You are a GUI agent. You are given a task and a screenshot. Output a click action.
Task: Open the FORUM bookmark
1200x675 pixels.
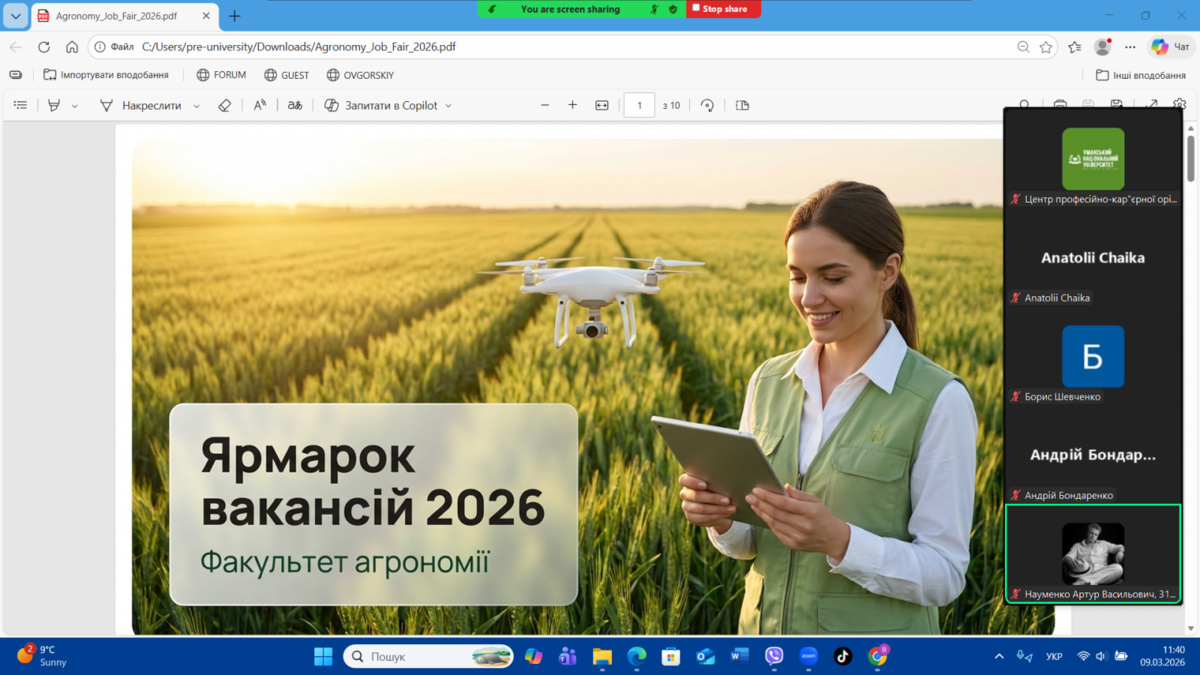click(x=221, y=75)
